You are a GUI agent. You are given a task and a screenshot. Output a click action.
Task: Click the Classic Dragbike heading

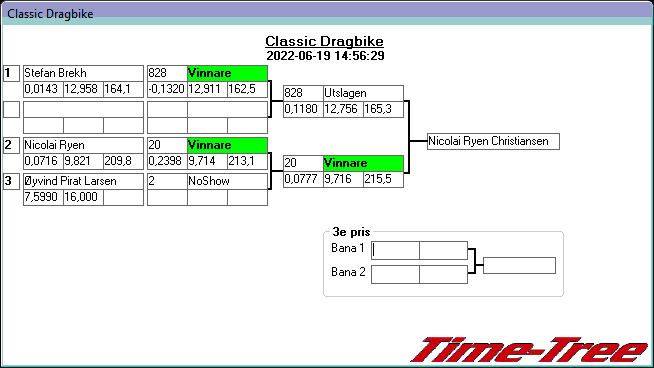pos(324,41)
